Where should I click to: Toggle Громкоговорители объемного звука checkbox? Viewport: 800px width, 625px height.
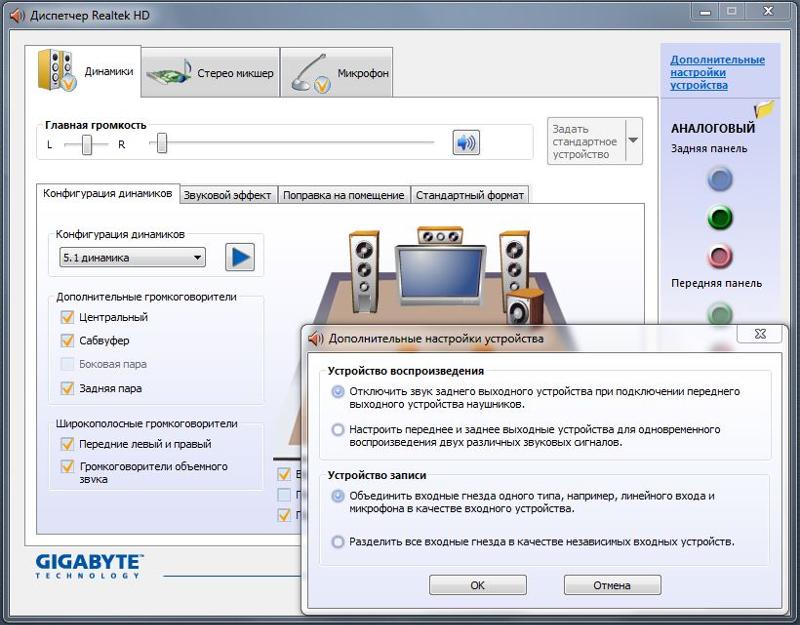(67, 466)
